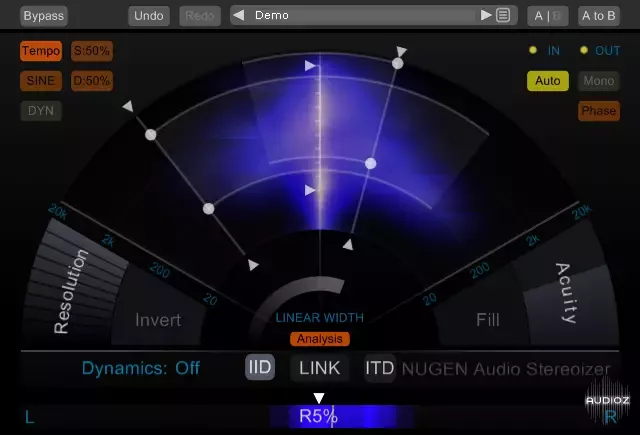Viewport: 640px width, 435px height.
Task: Click the S:50% value box
Action: click(91, 51)
